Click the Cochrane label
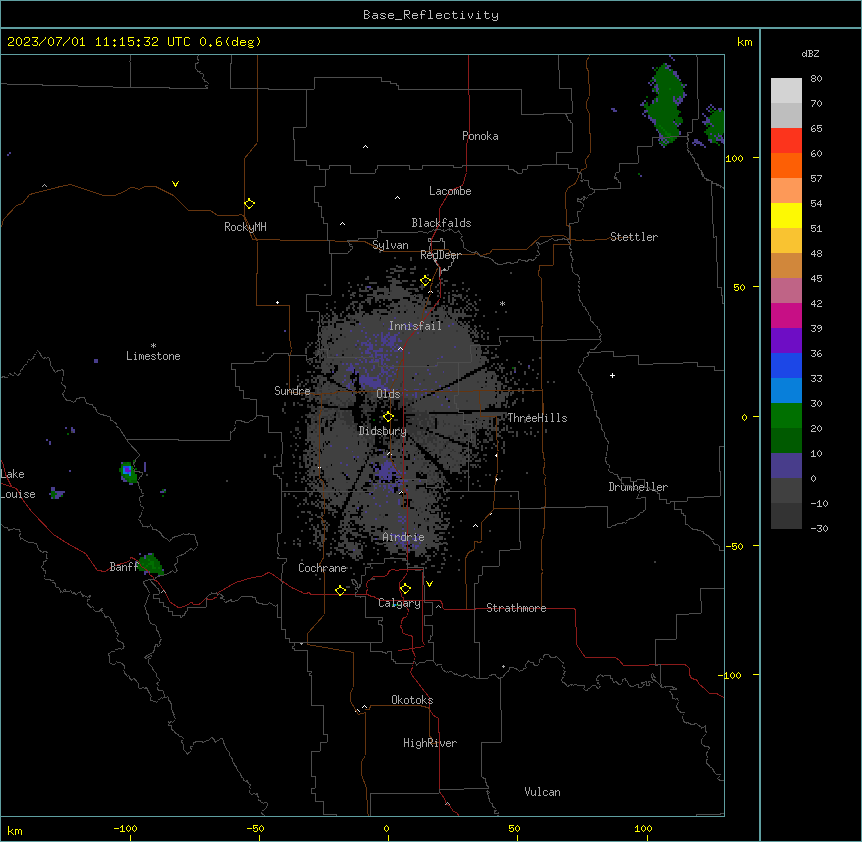 click(323, 568)
